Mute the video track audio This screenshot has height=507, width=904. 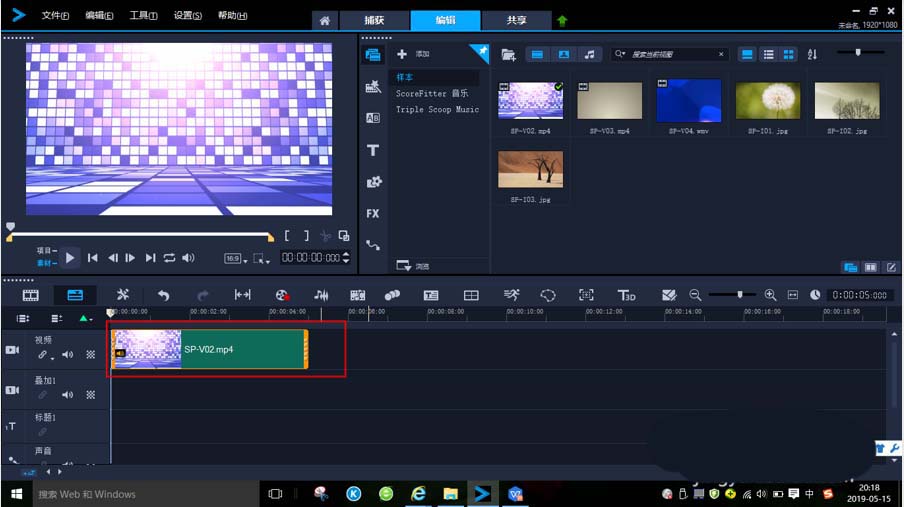click(x=67, y=355)
